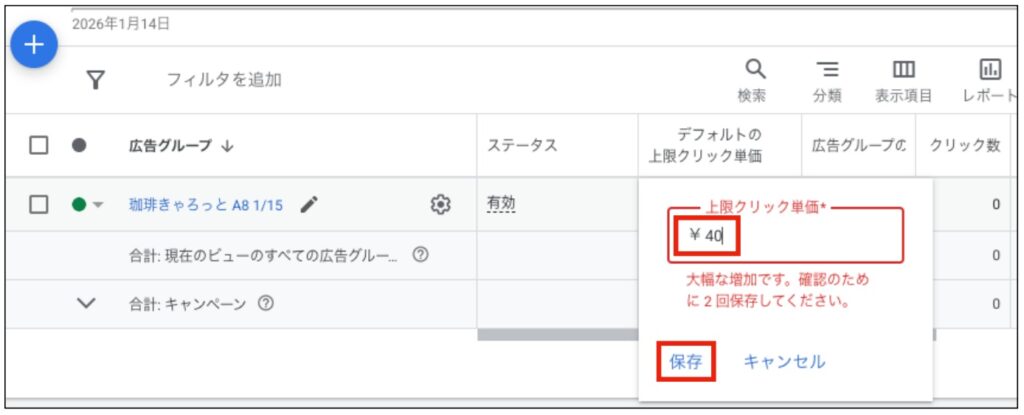Viewport: 1024px width, 415px height.
Task: Click the クリック数 column header
Action: pyautogui.click(x=964, y=145)
